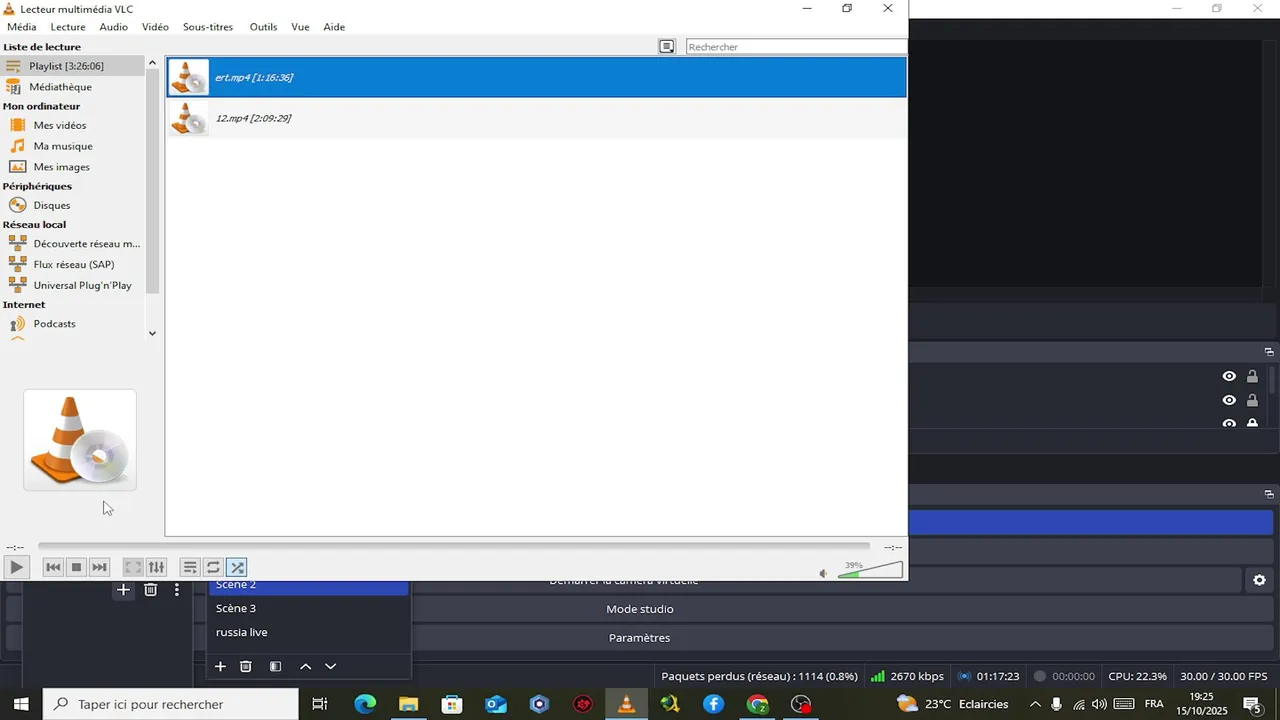Change playlist view mode icon beside search

point(667,47)
